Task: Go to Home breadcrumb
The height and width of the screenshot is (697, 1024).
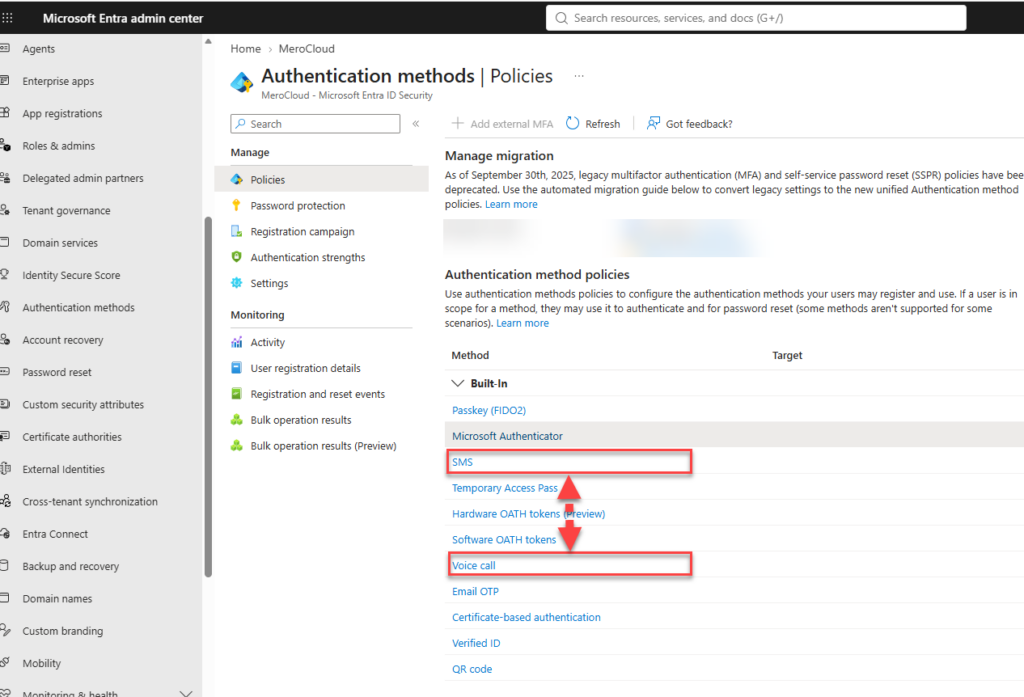Action: click(x=245, y=49)
